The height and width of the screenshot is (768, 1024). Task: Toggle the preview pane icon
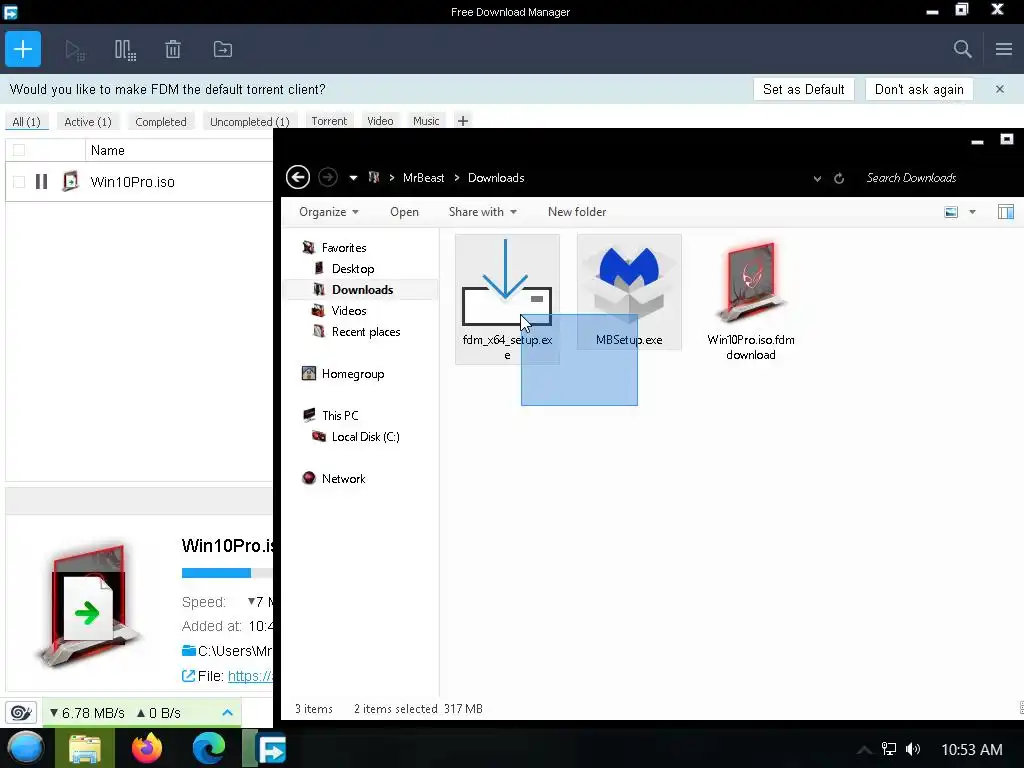pos(1006,212)
